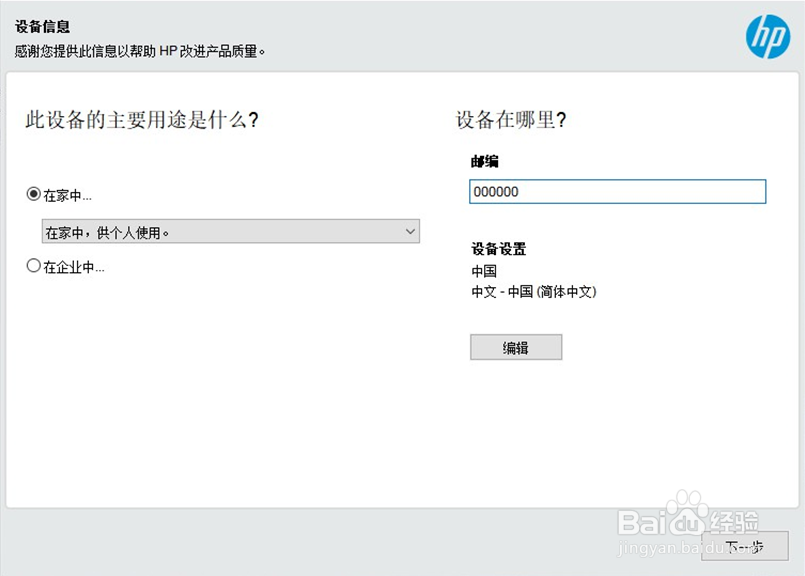Image resolution: width=805 pixels, height=576 pixels.
Task: Click the 下一步 button to continue
Action: [743, 546]
